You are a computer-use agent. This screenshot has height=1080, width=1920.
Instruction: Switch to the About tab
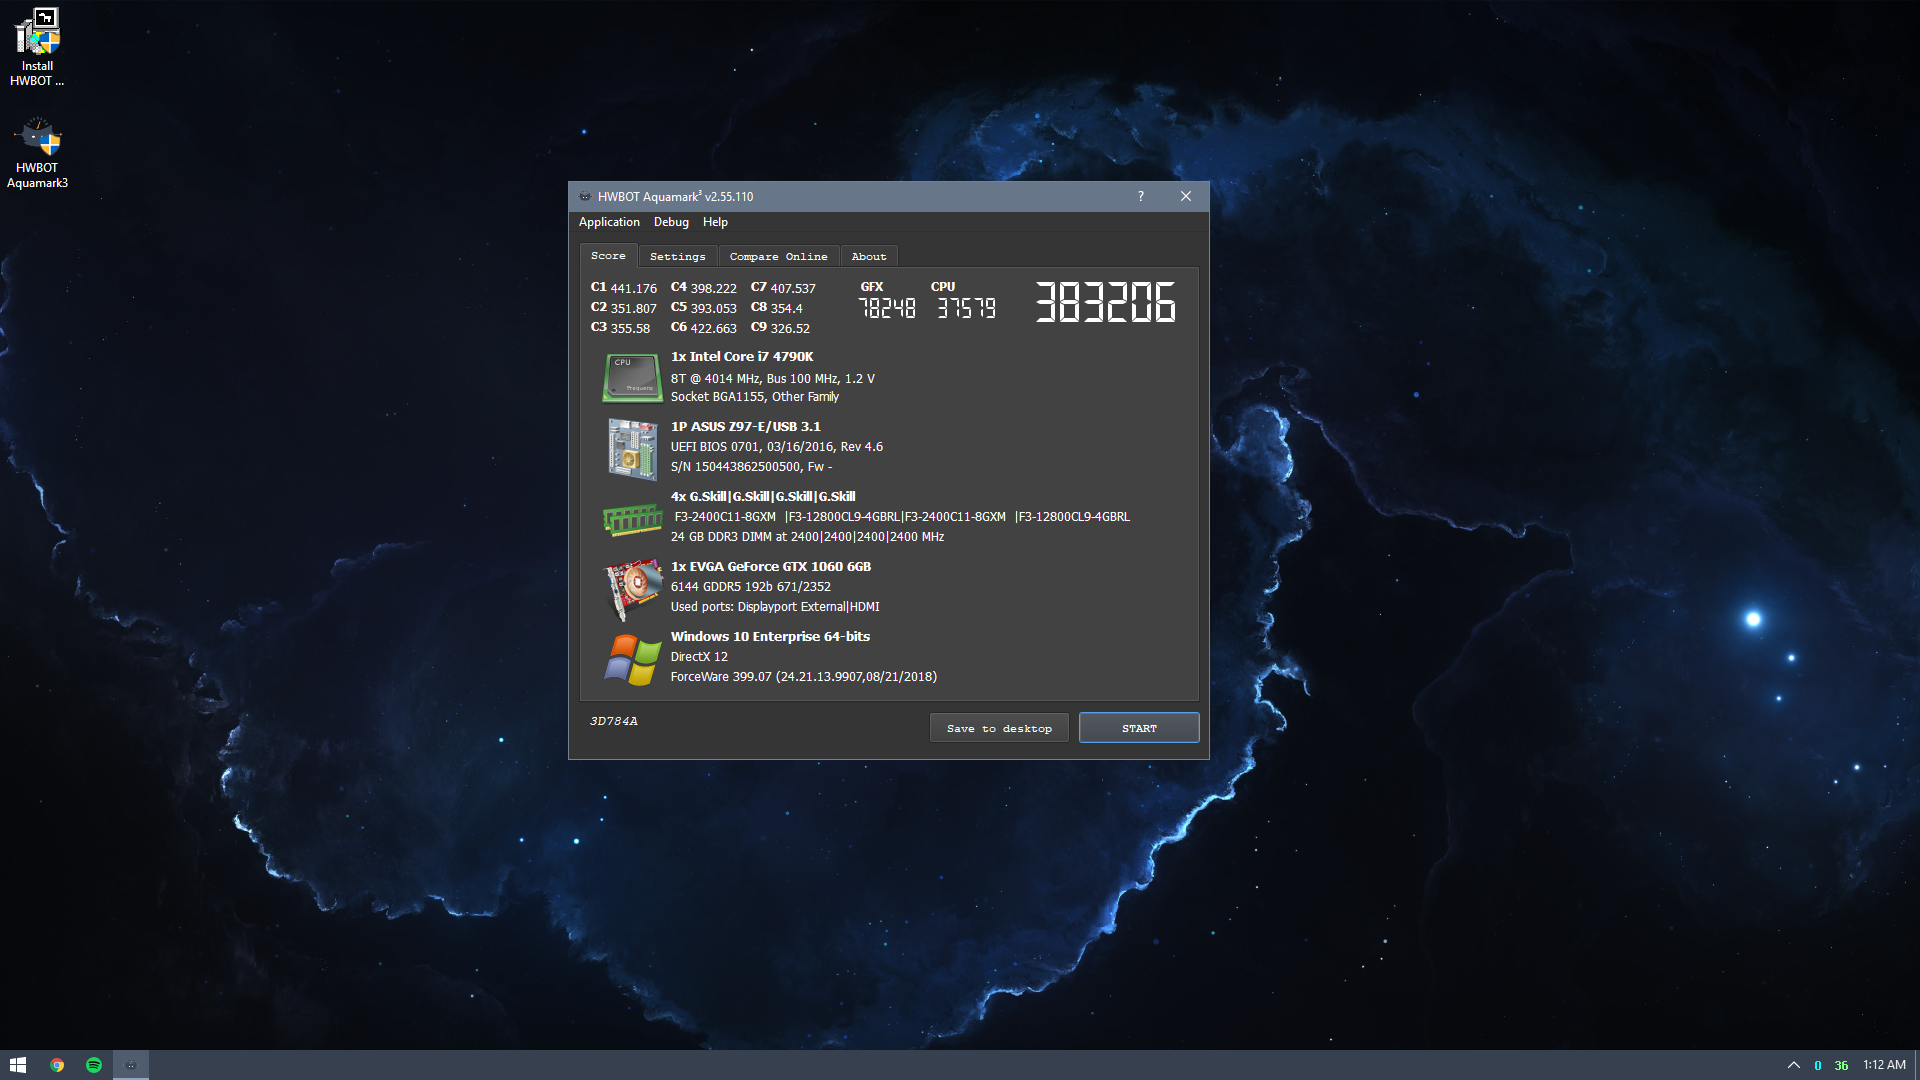[x=869, y=257]
